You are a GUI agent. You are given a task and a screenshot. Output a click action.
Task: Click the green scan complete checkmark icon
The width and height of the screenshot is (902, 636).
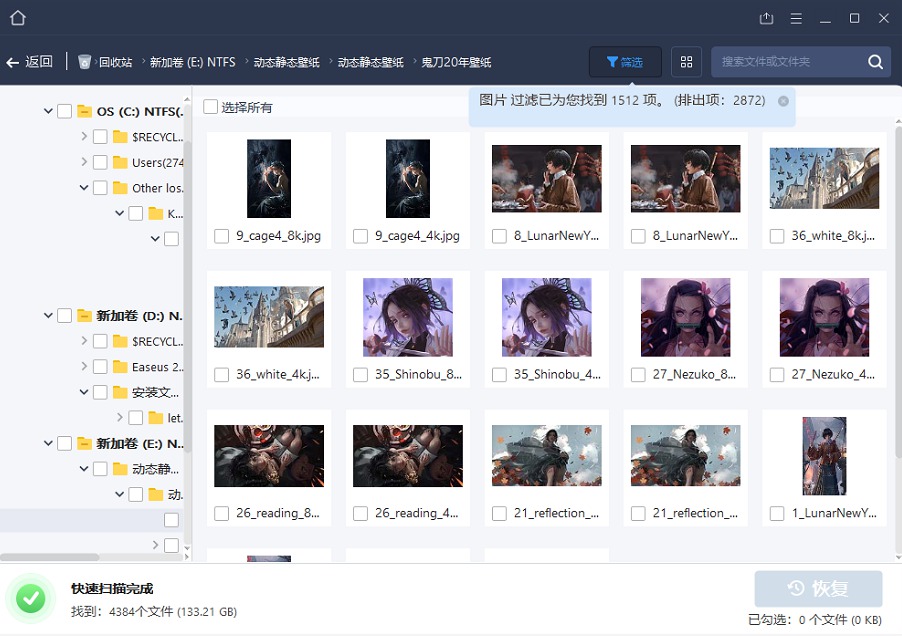pos(31,599)
